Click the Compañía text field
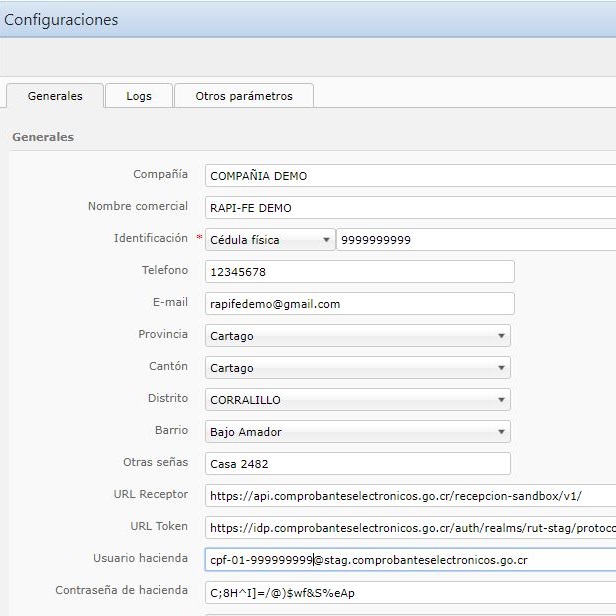 [x=410, y=176]
